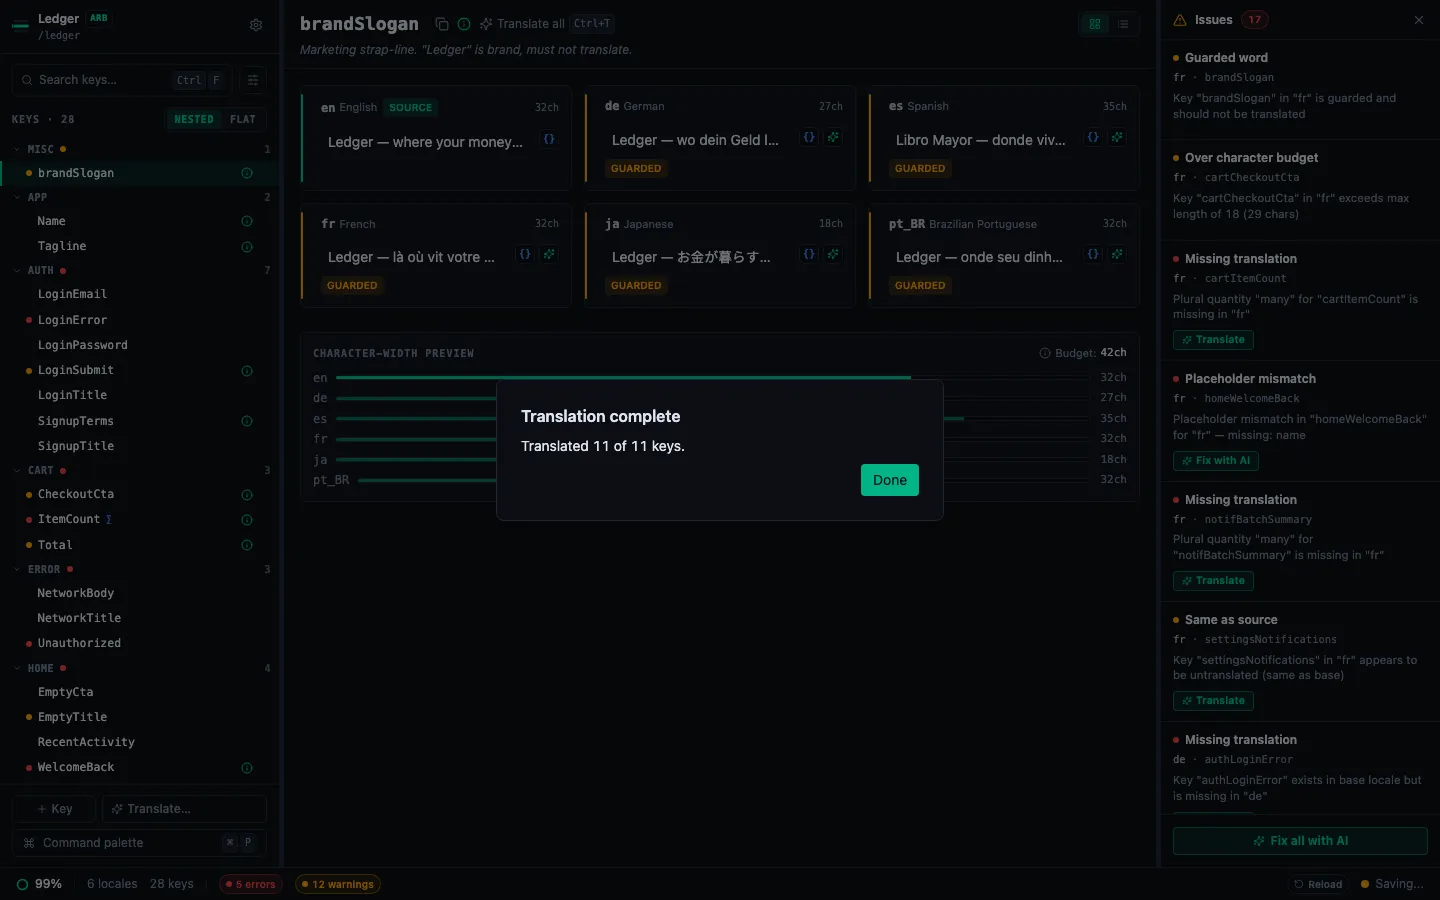AI translate the Brazilian Portuguese card
This screenshot has height=900, width=1440.
[x=1117, y=254]
